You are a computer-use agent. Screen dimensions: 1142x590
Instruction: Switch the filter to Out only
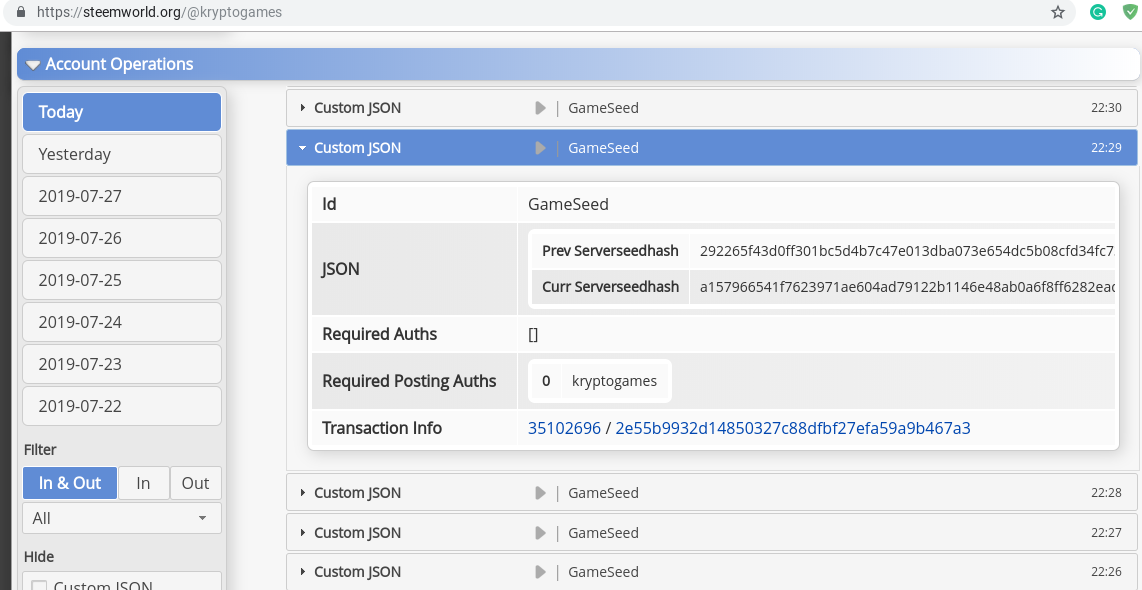195,483
